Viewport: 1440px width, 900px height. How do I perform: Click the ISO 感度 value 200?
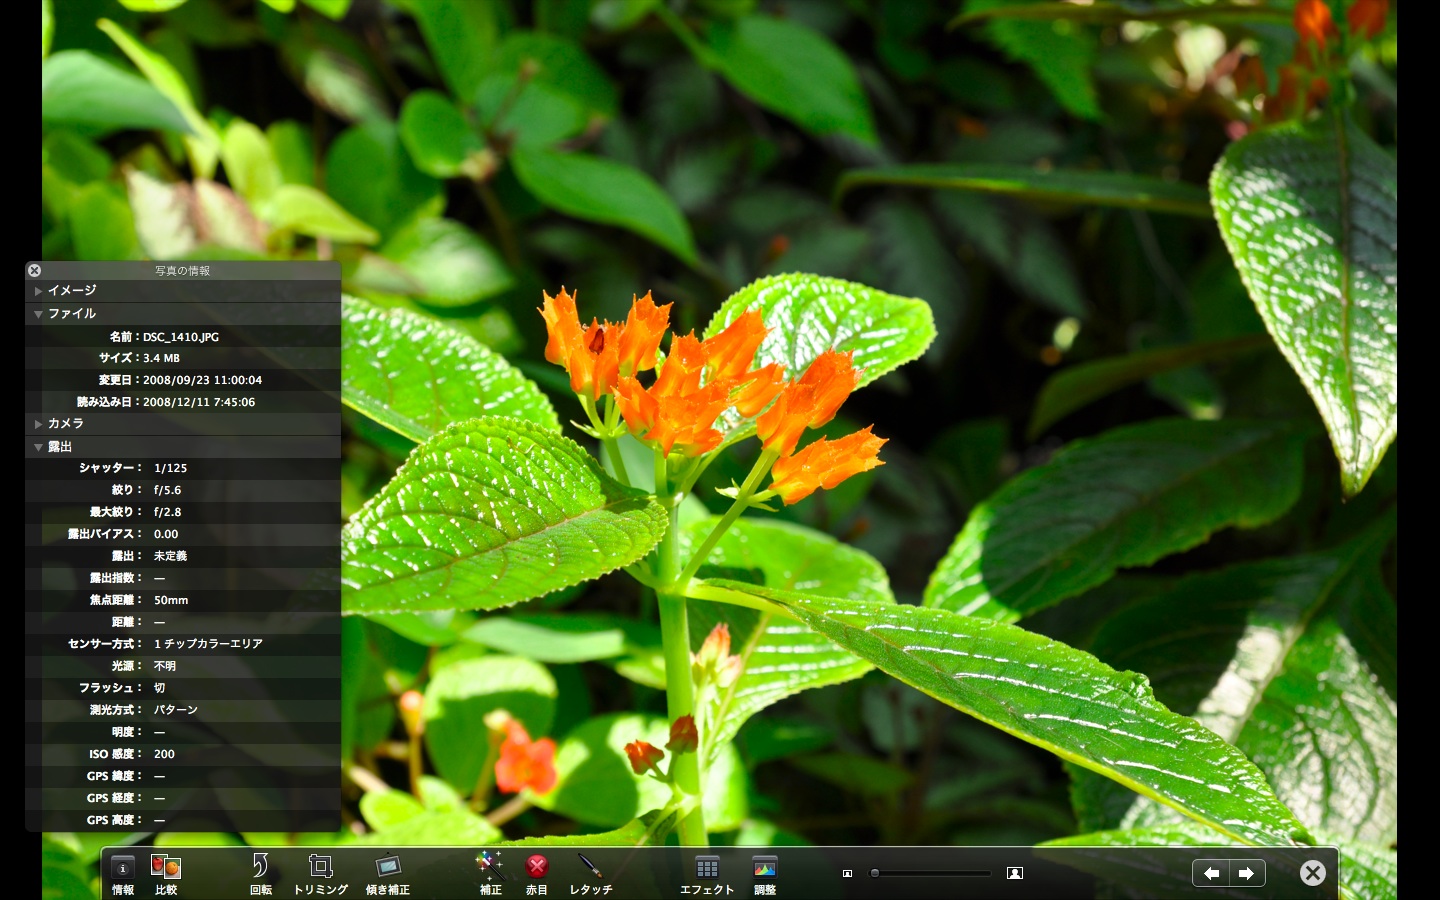[x=164, y=754]
